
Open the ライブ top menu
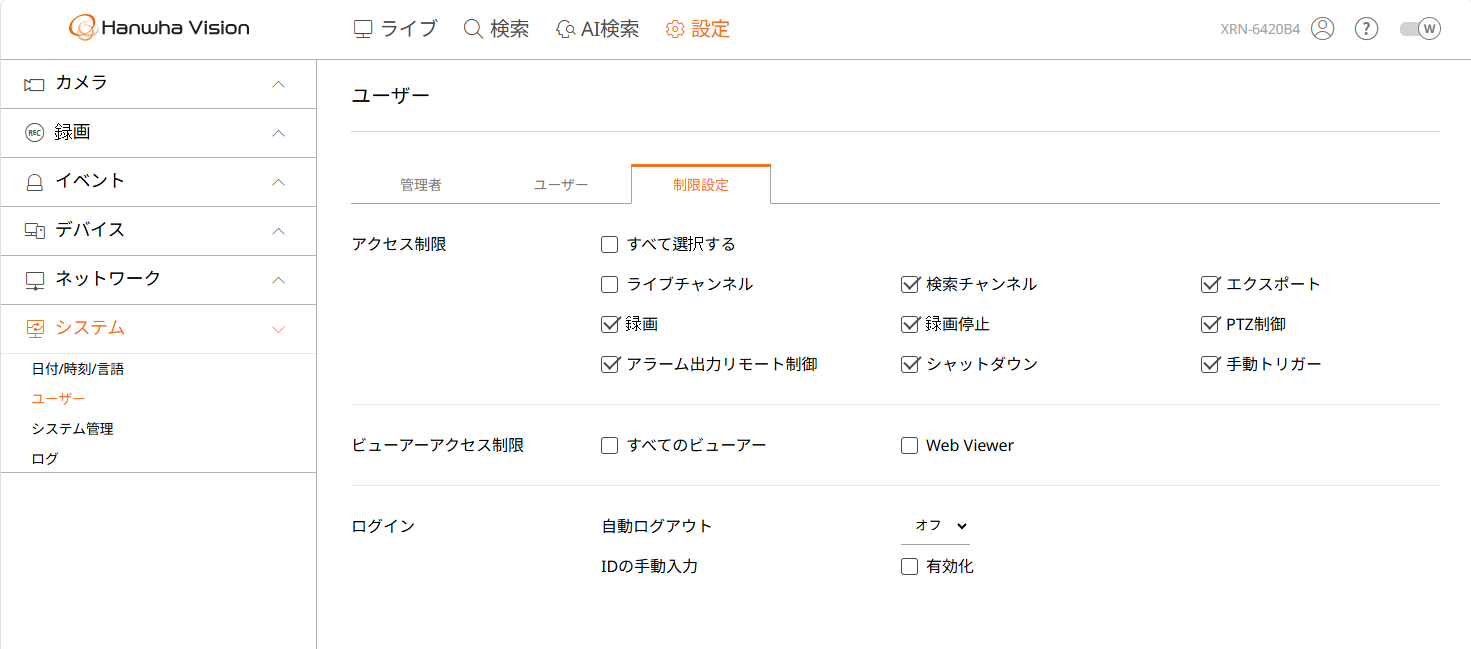click(396, 29)
